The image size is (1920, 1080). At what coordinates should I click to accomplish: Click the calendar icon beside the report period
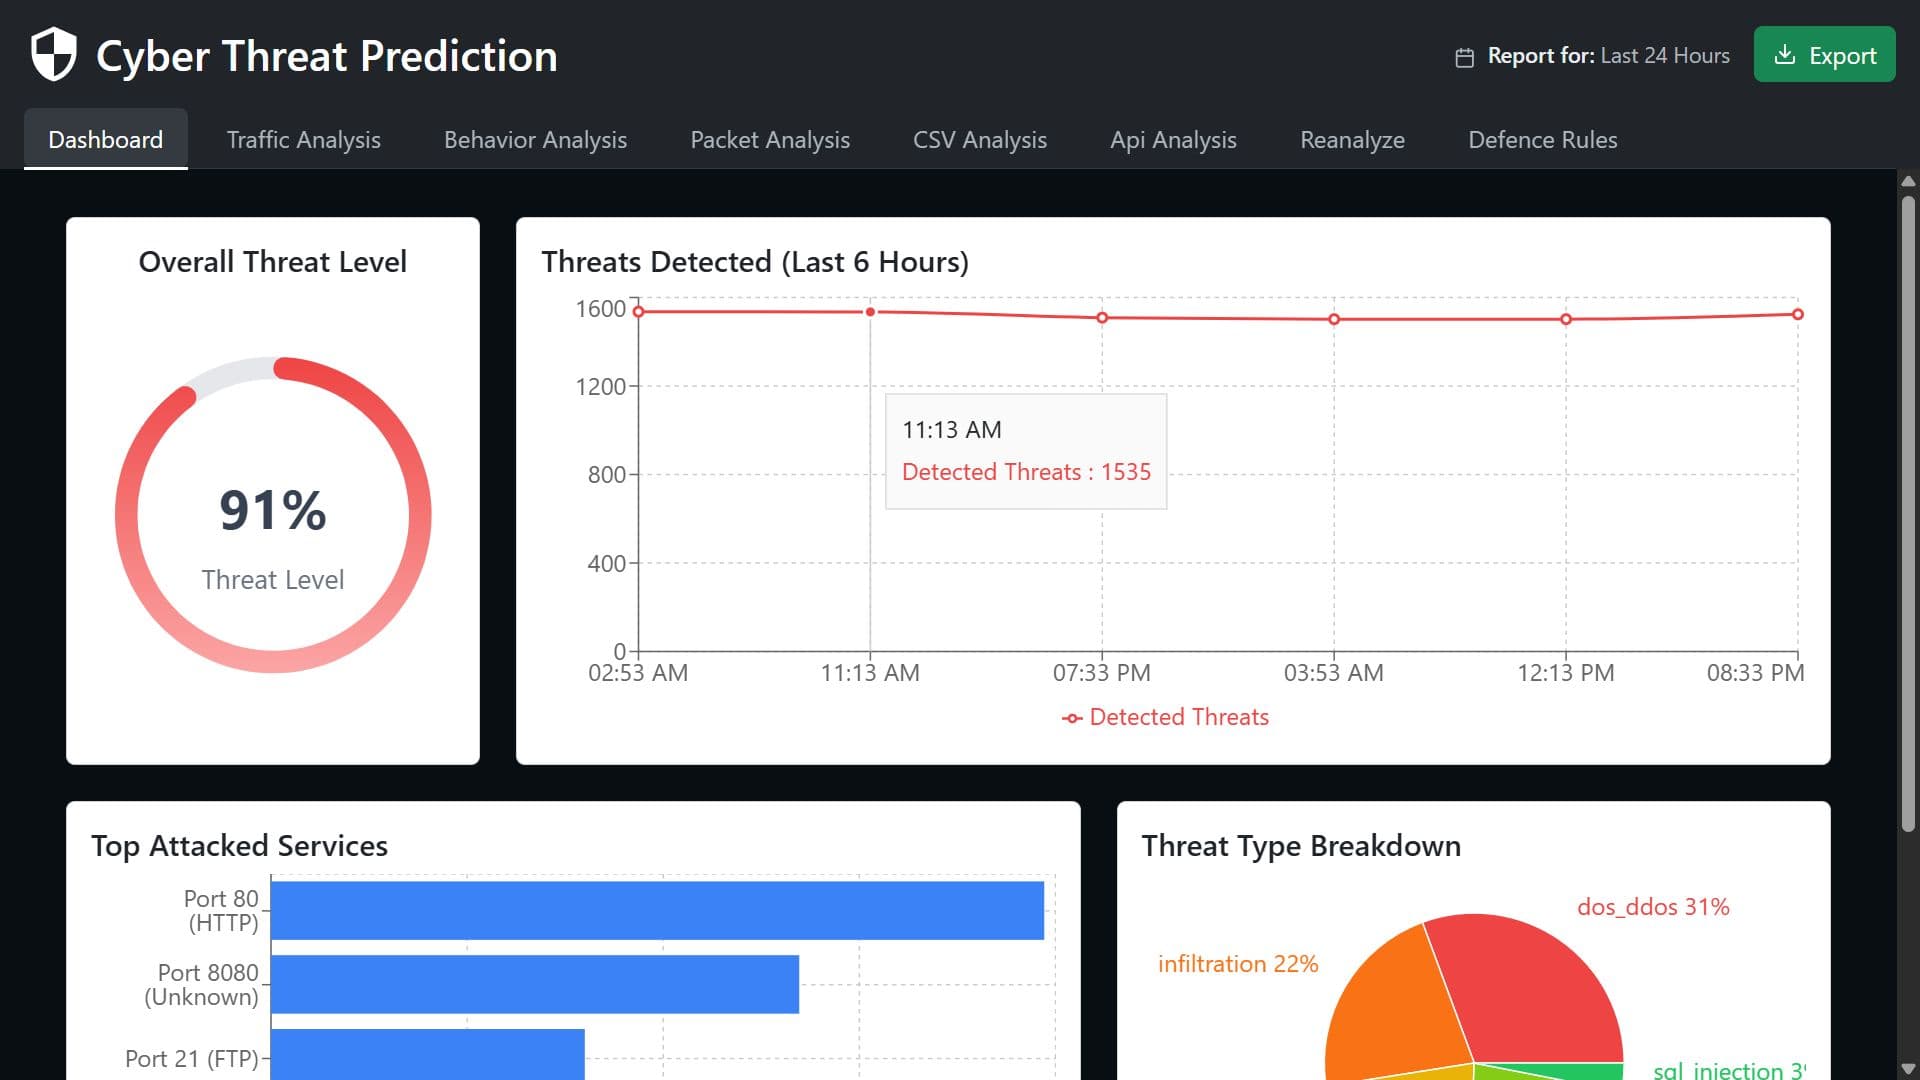click(x=1463, y=56)
